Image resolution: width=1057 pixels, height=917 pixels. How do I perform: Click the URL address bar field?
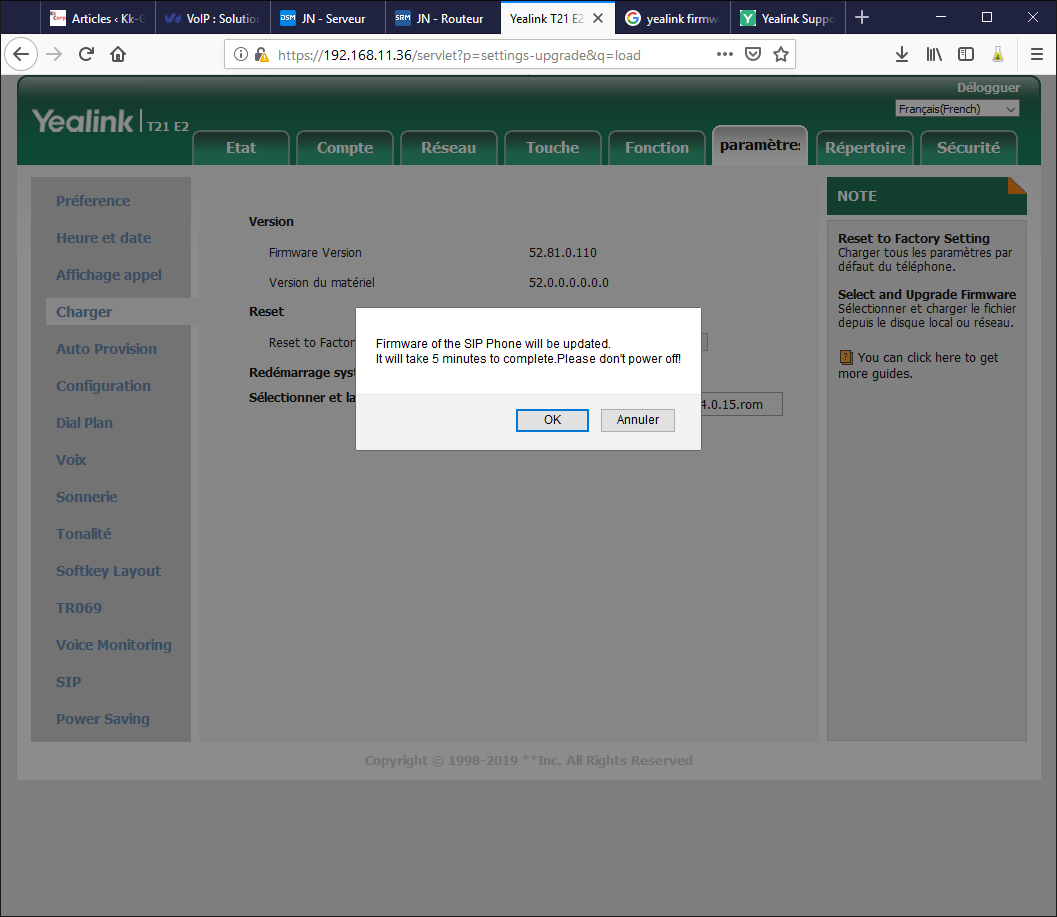point(490,55)
